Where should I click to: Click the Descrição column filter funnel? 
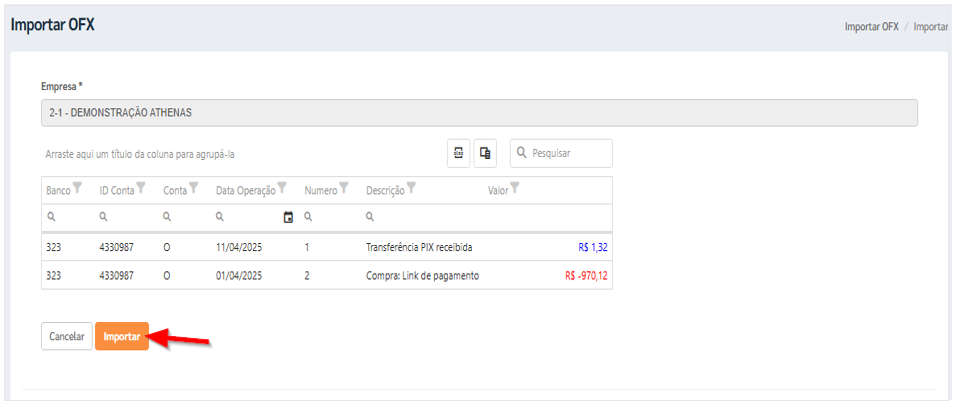(x=411, y=188)
